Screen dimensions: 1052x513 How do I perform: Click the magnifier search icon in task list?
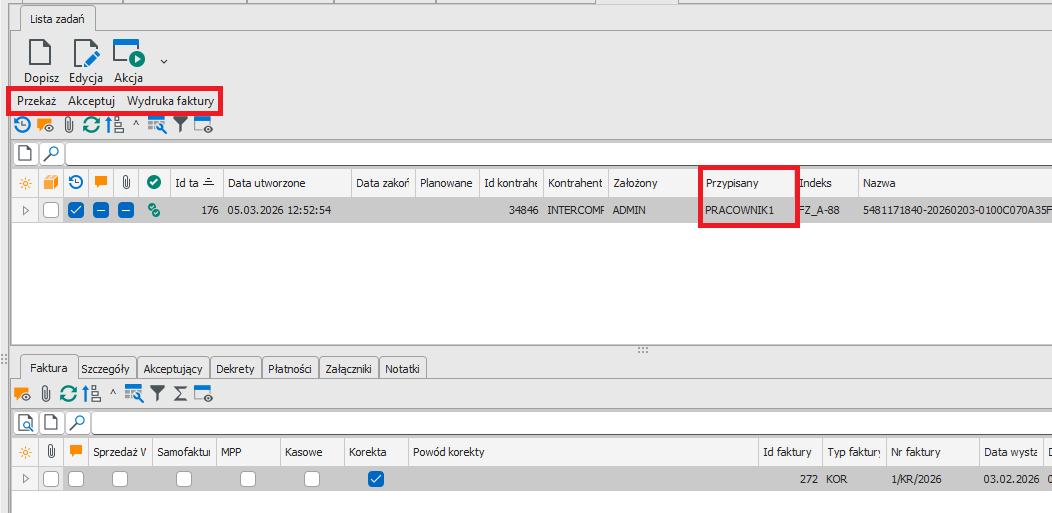pyautogui.click(x=50, y=154)
